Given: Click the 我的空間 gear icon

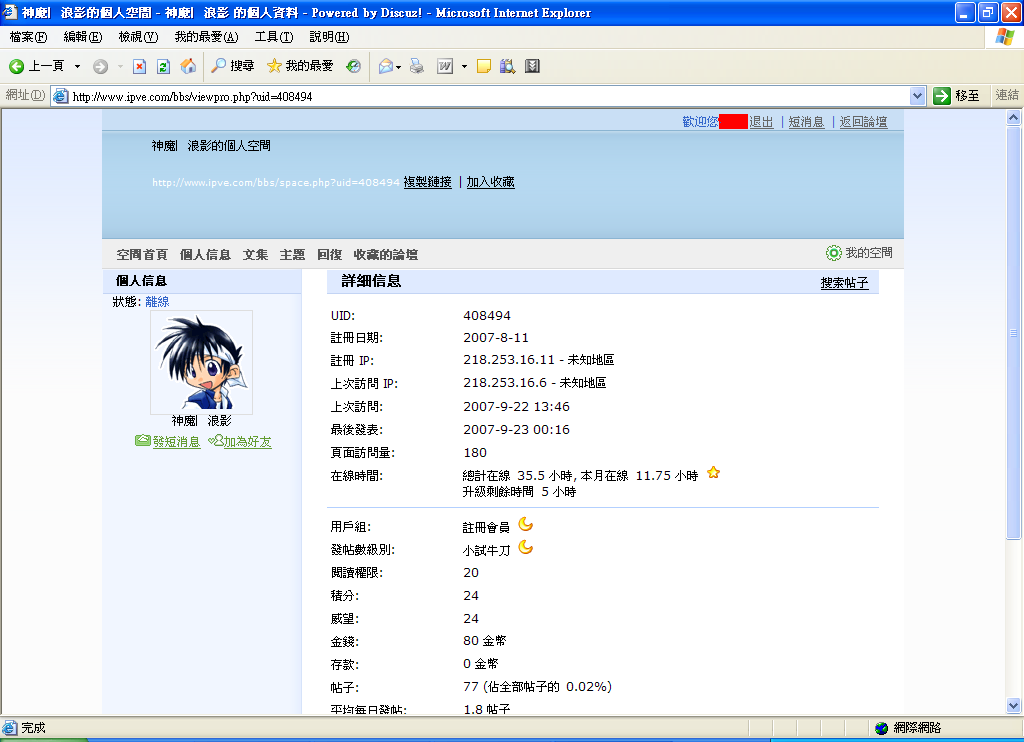Looking at the screenshot, I should (833, 253).
